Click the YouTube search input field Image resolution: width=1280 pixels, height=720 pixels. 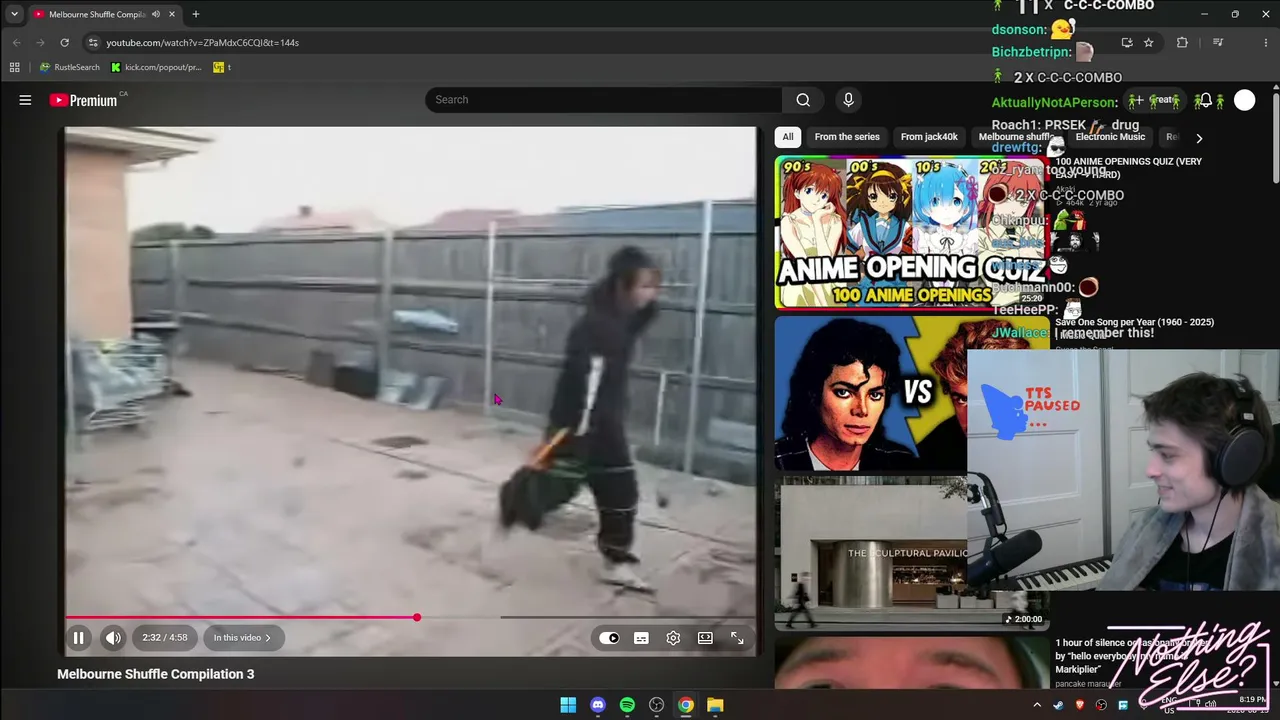click(604, 100)
